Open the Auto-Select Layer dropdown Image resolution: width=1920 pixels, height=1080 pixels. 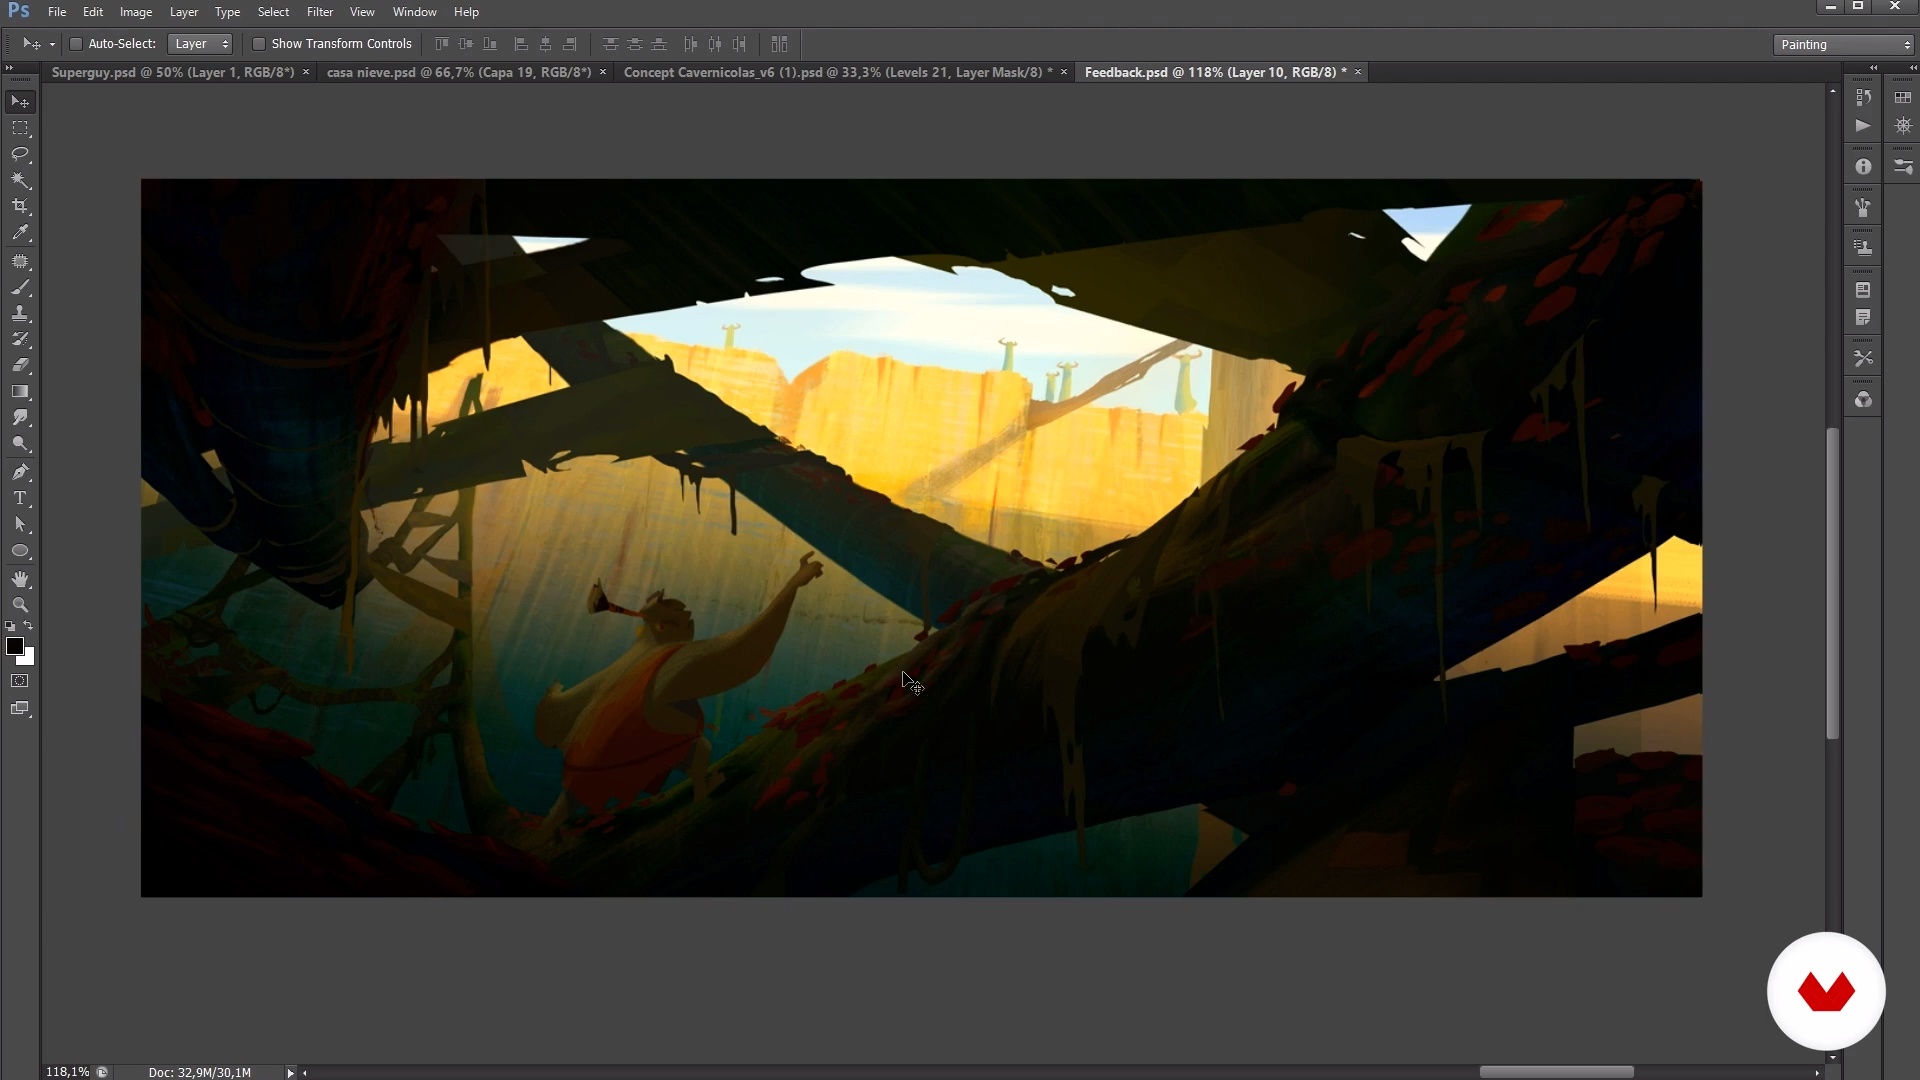point(200,44)
